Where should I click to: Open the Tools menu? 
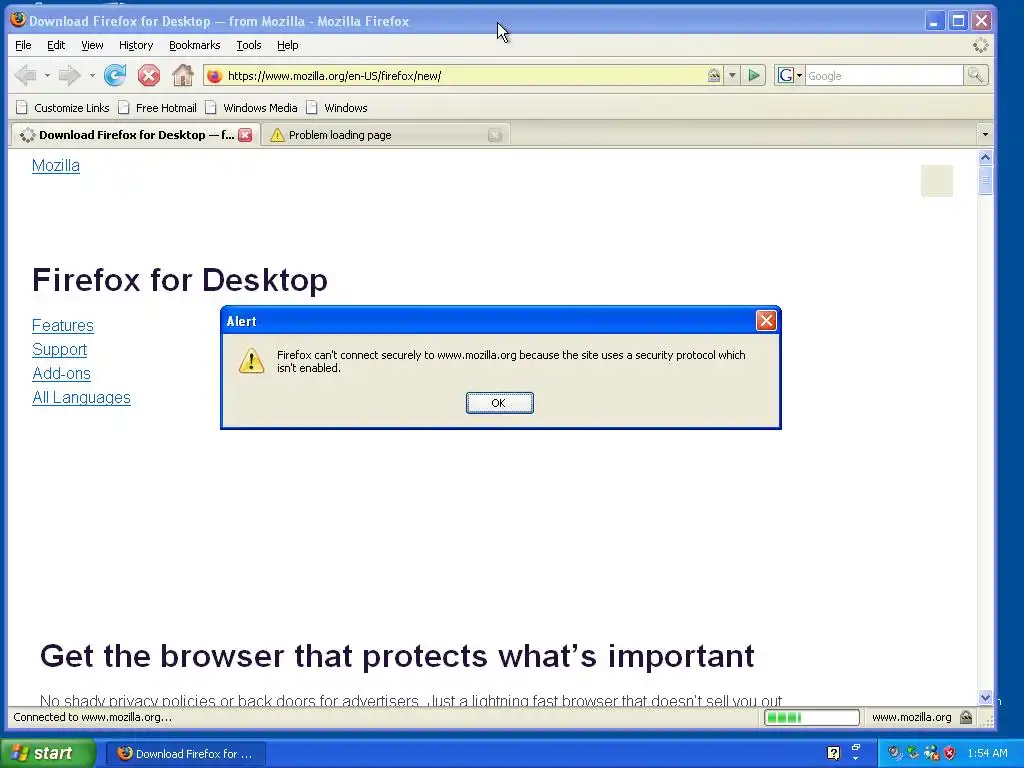coord(249,45)
